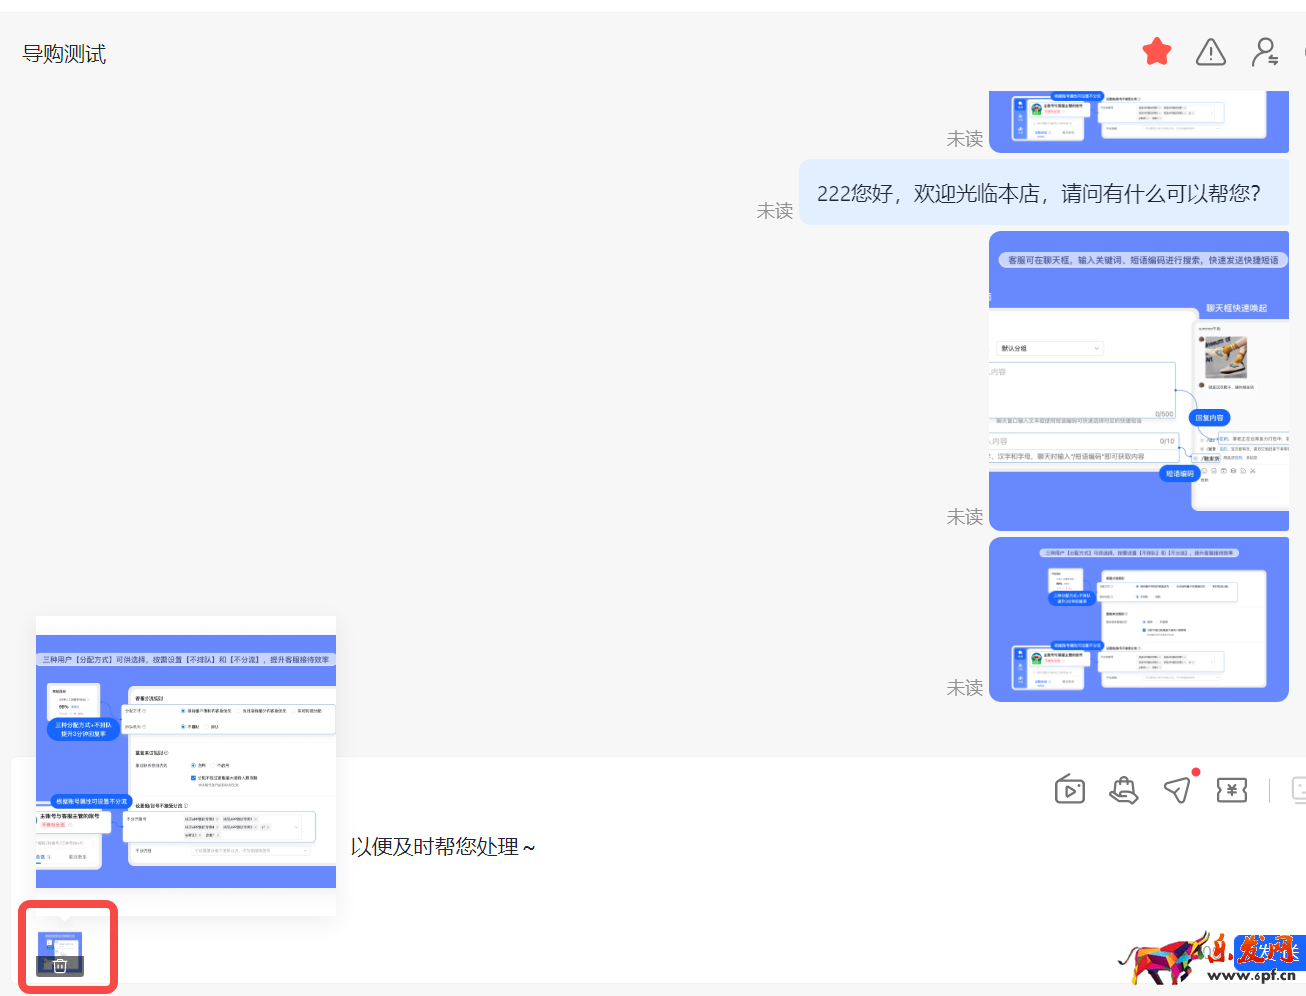Open the bottom 分配方式 image message

point(1138,619)
